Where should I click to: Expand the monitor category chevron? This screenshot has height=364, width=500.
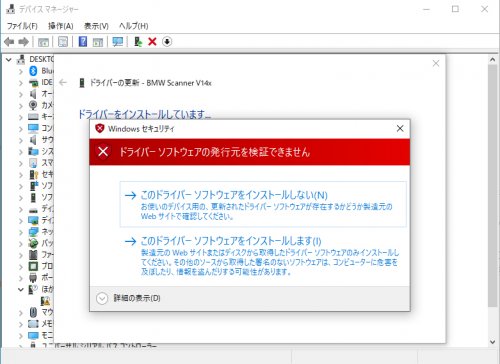click(21, 336)
